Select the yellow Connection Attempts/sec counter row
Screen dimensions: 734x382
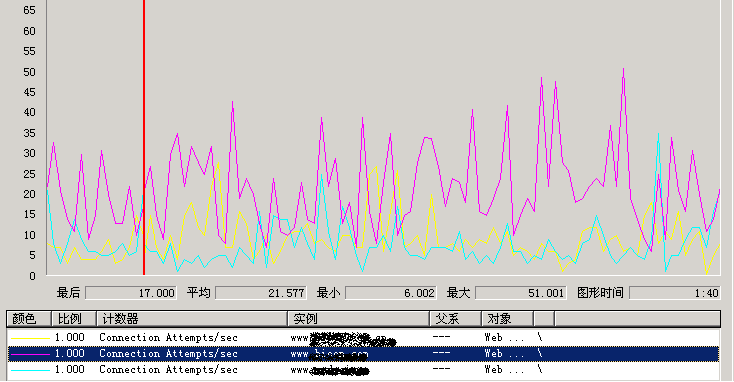pos(363,338)
